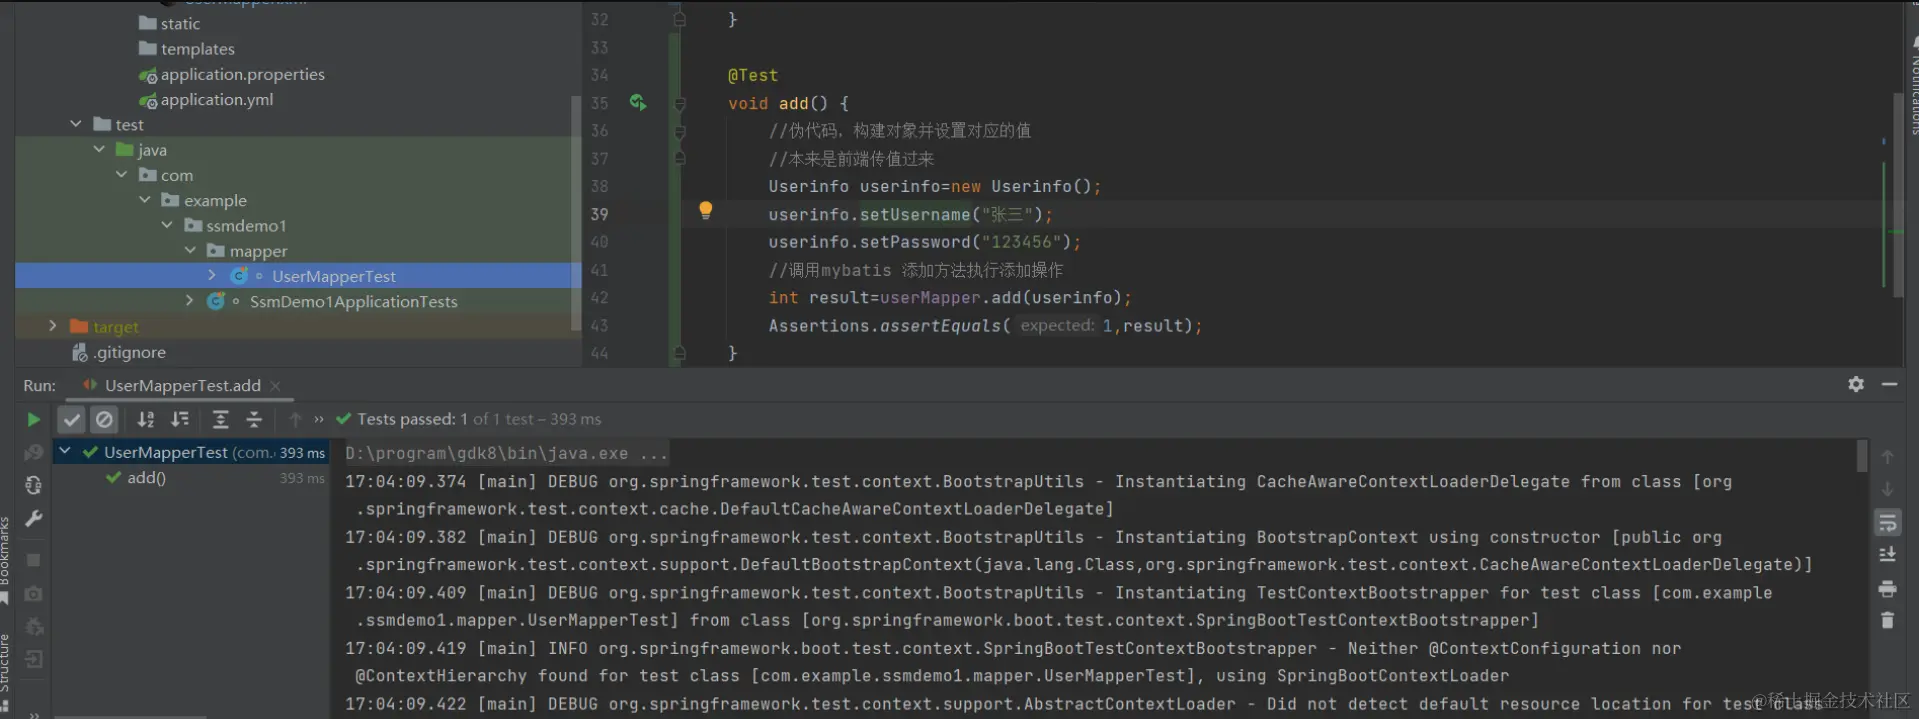This screenshot has width=1919, height=719.
Task: Fold the comment block at line 36
Action: pos(680,131)
